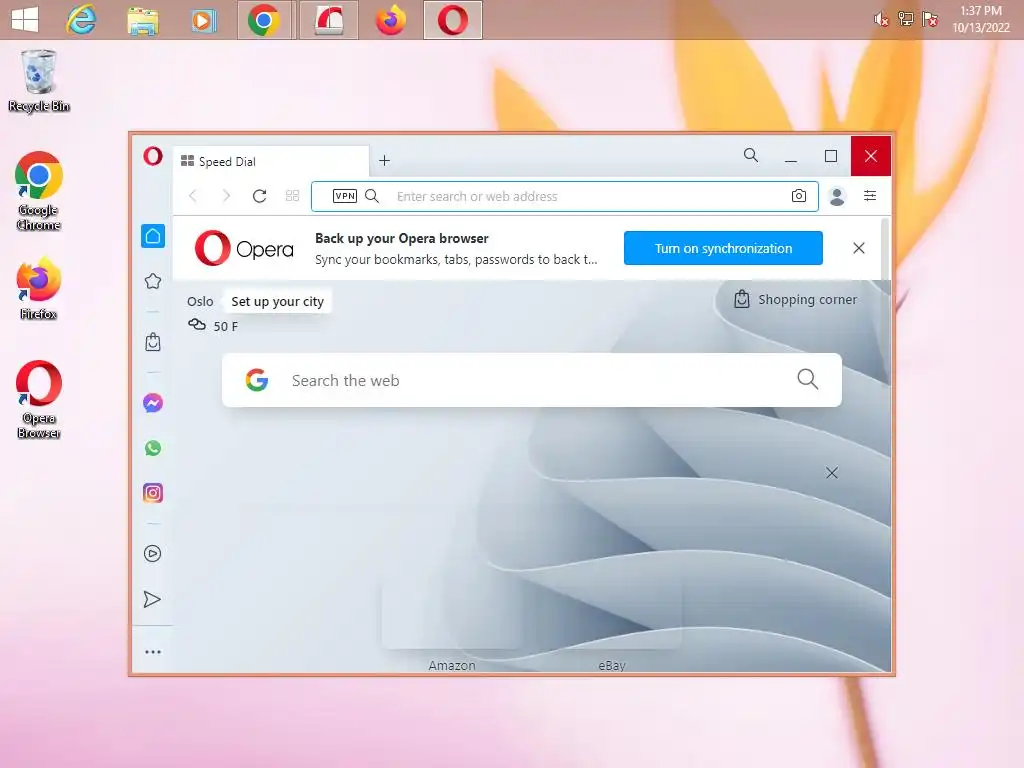Viewport: 1024px width, 768px height.
Task: Select Google Chrome desktop shortcut
Action: pyautogui.click(x=39, y=191)
